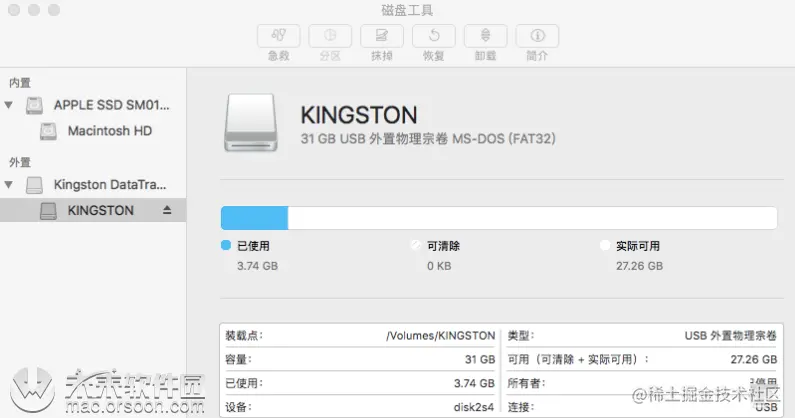Select Kingston DataTra... in sidebar
This screenshot has width=795, height=418.
110,185
